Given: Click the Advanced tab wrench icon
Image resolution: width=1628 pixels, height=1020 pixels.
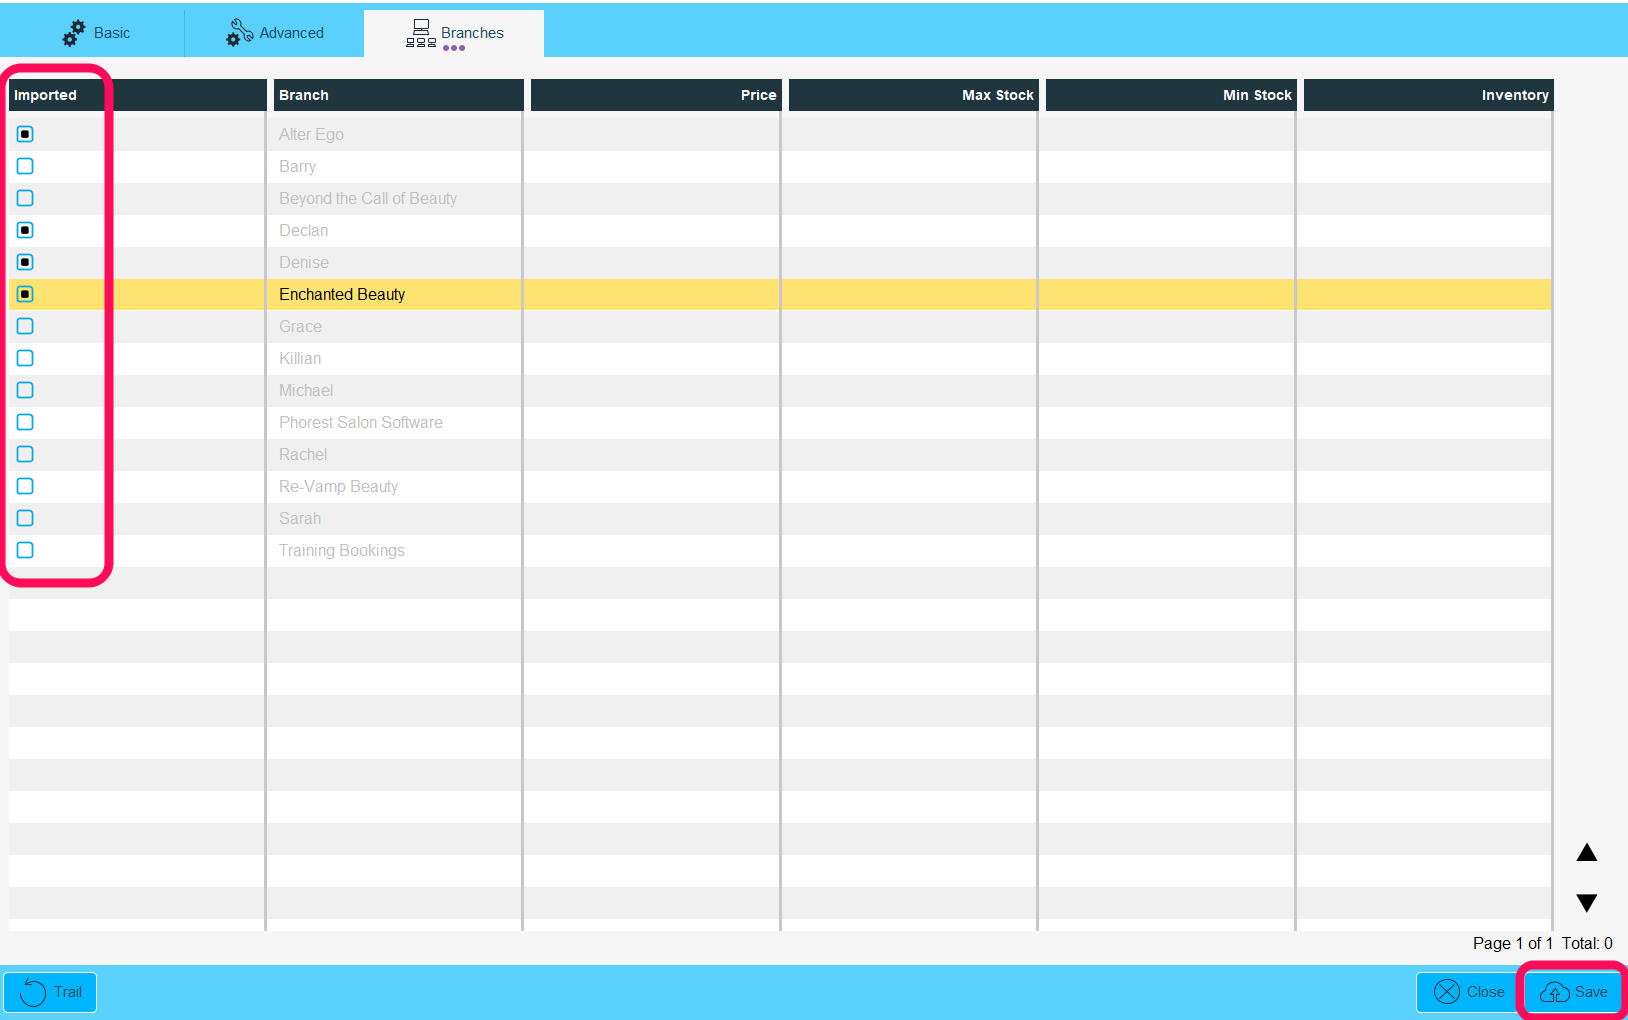Looking at the screenshot, I should 239,33.
